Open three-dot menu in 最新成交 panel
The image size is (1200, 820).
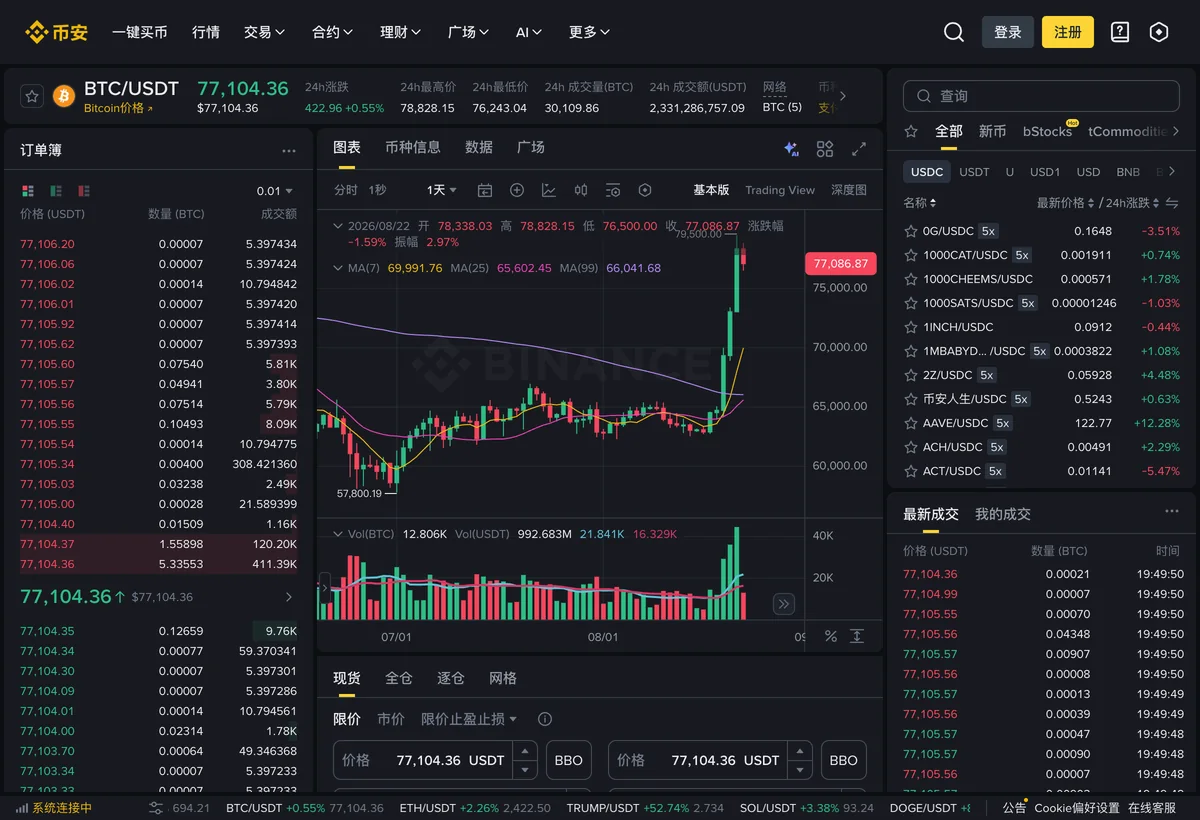coord(1172,511)
